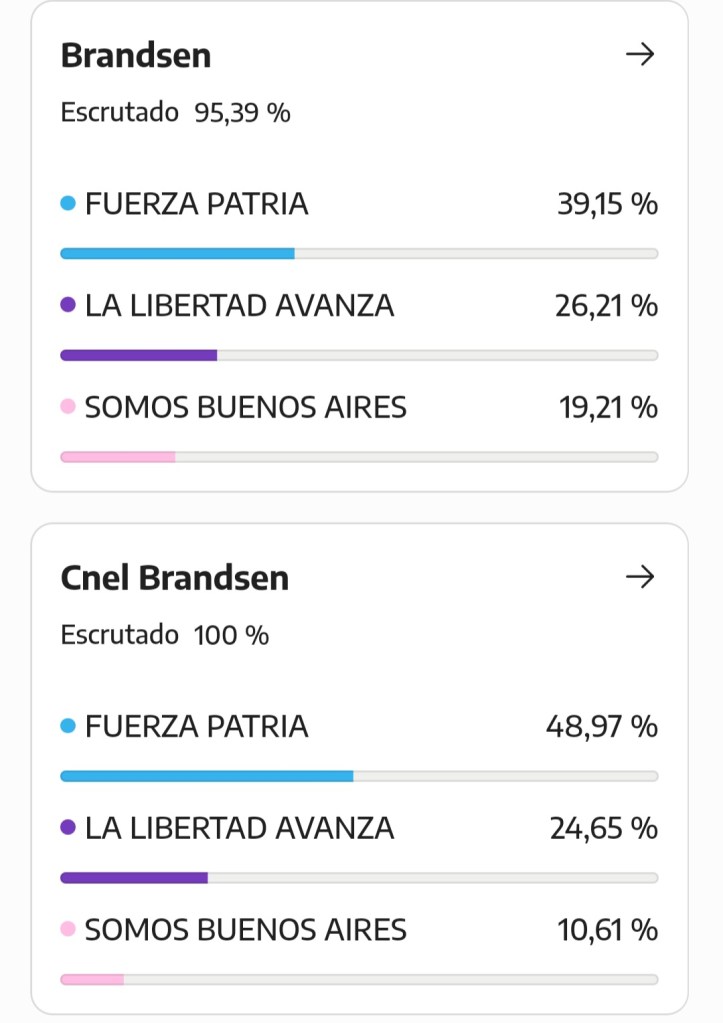
Task: Click Escrutado 95,39 % text
Action: [175, 112]
